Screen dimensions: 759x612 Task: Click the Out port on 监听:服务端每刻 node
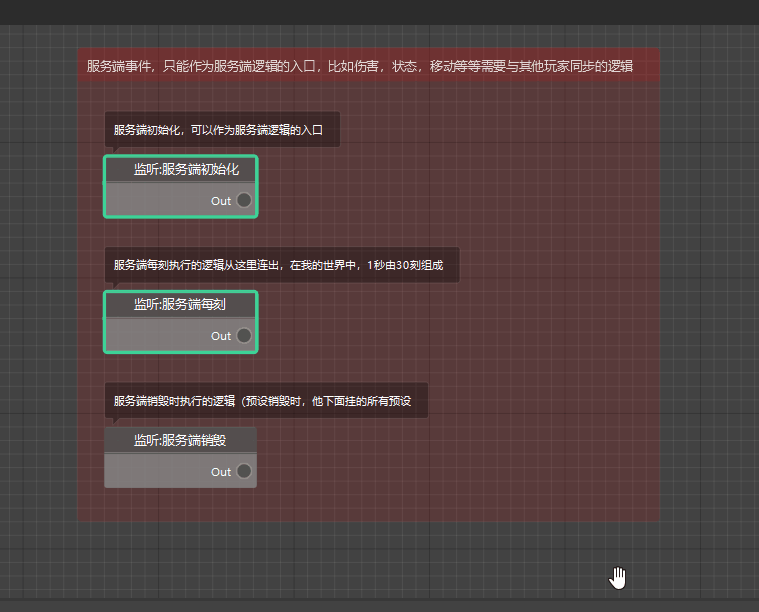(x=244, y=336)
